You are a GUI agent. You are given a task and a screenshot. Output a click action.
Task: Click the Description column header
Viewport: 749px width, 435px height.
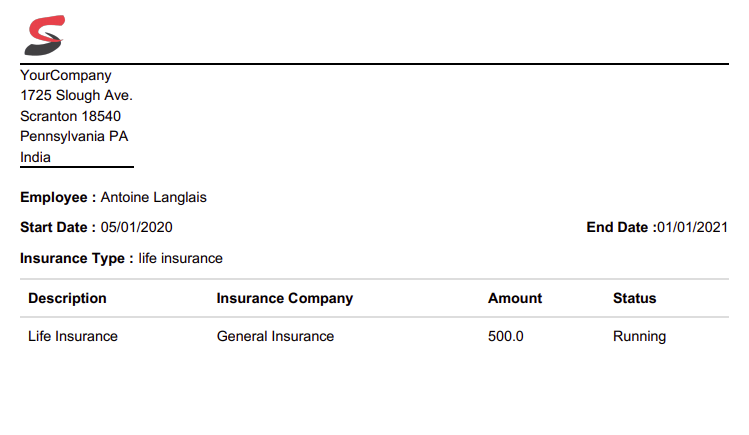point(67,298)
